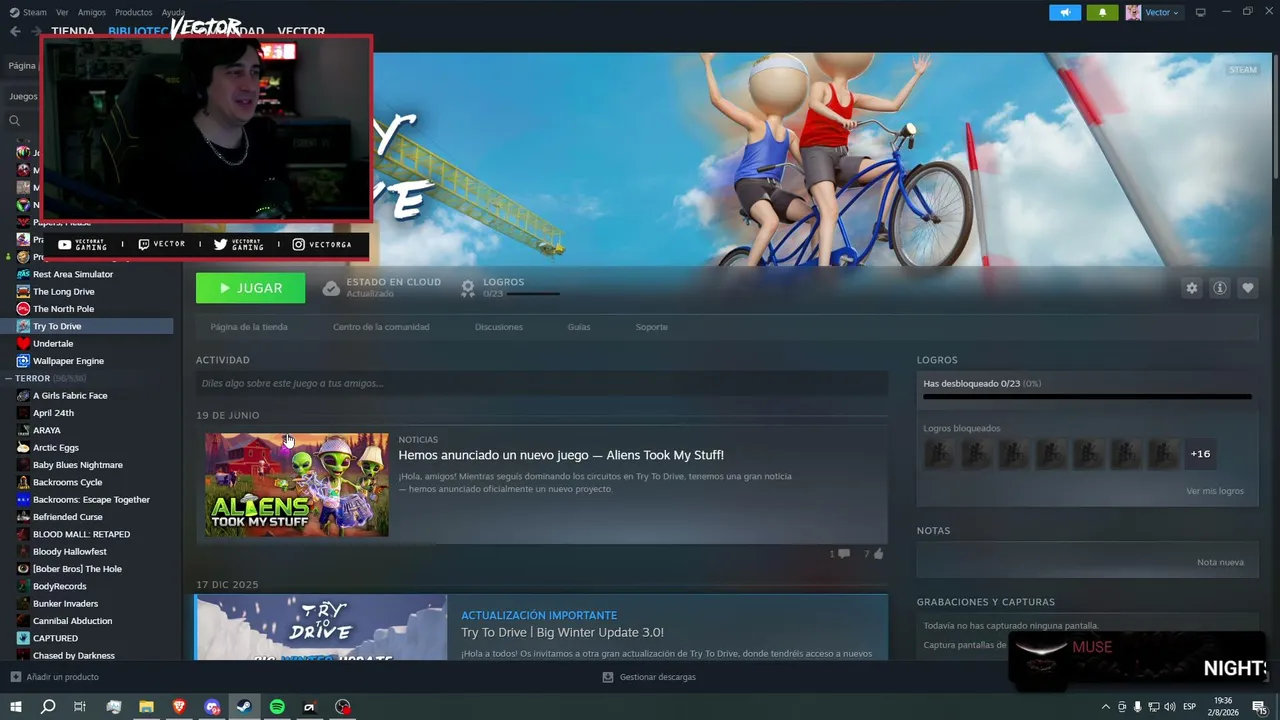This screenshot has height=720, width=1280.
Task: Open news headline about Aliens Took My Stuff
Action: coord(561,455)
